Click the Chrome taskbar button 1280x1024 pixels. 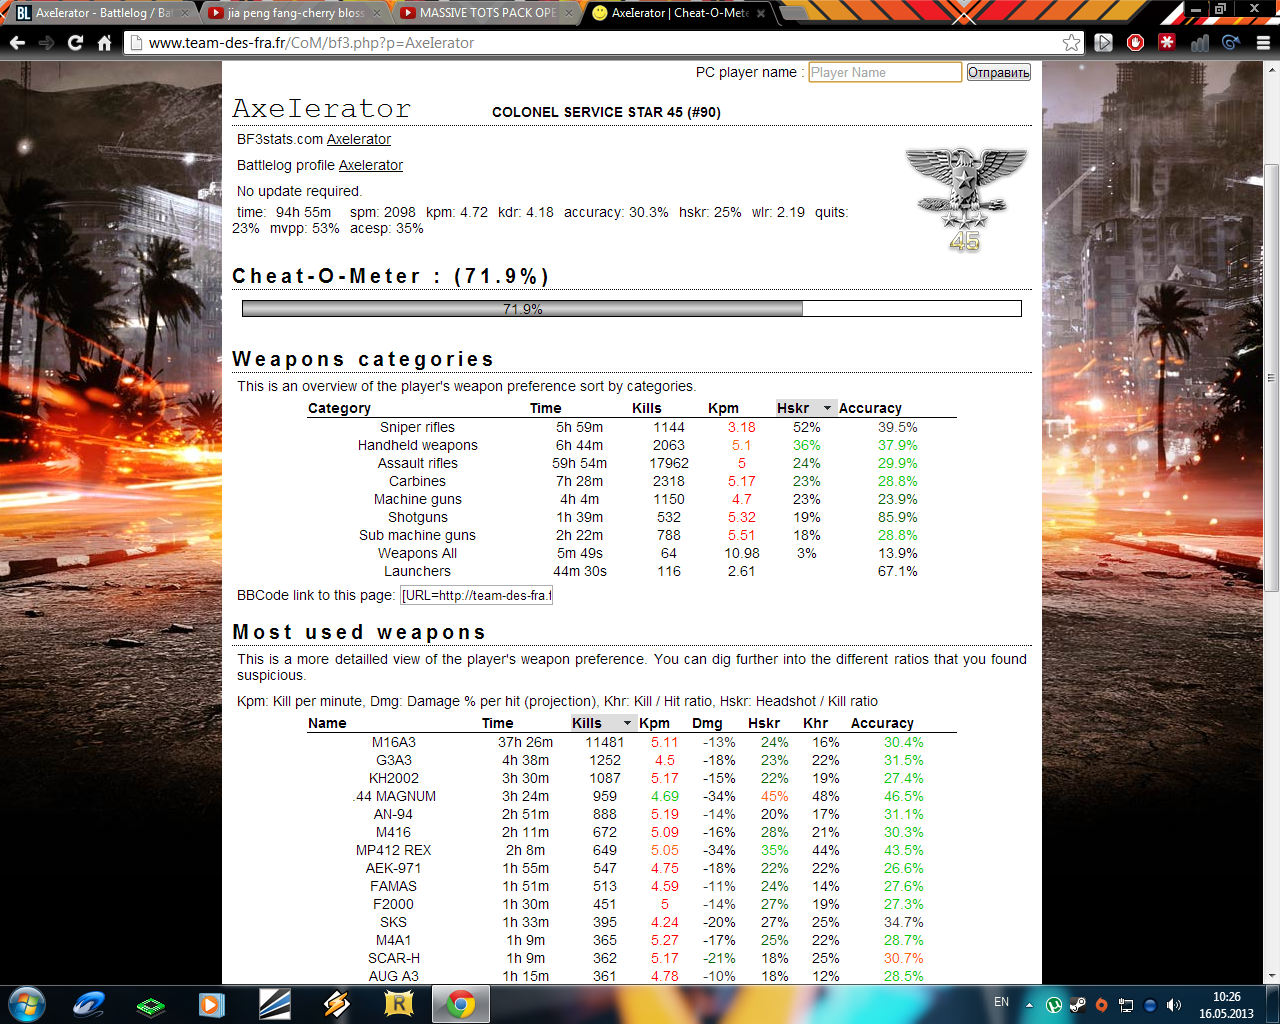(461, 1004)
